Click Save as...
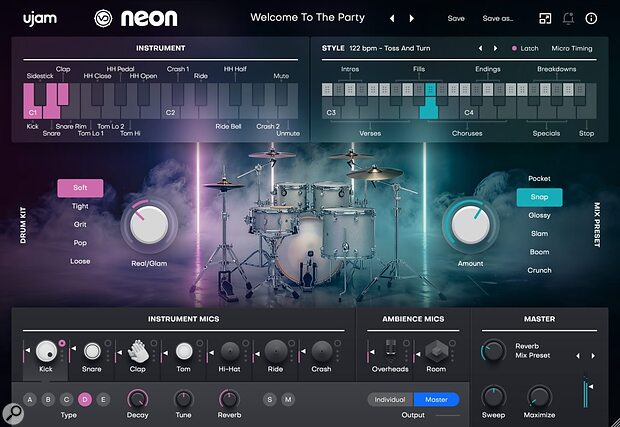 498,18
